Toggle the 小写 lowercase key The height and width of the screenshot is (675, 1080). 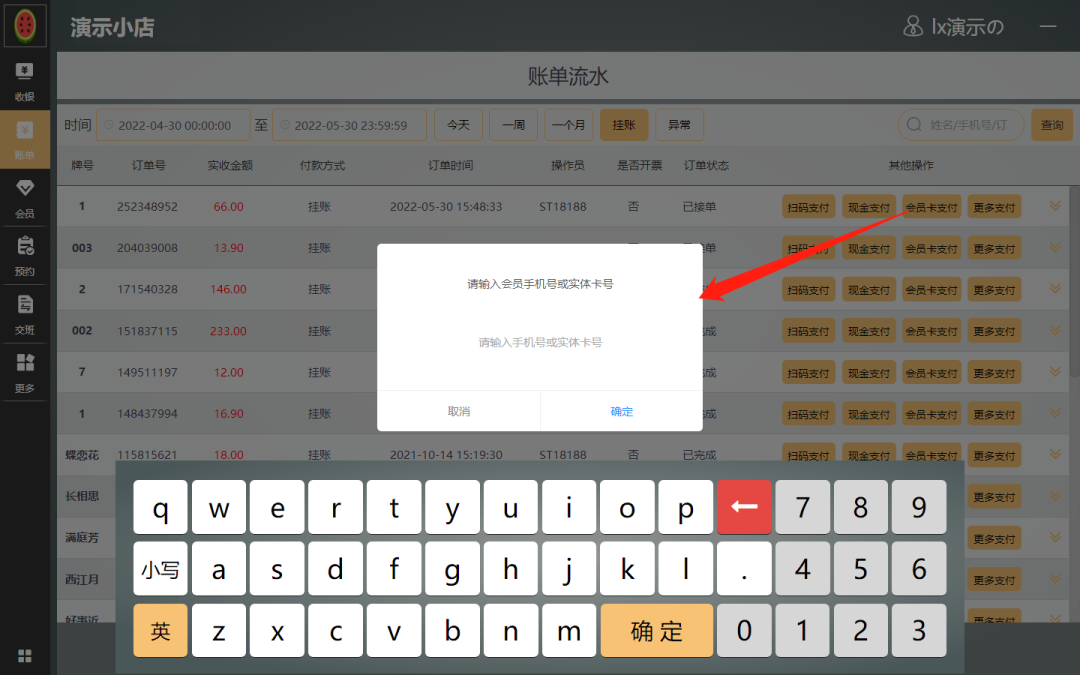coord(160,568)
